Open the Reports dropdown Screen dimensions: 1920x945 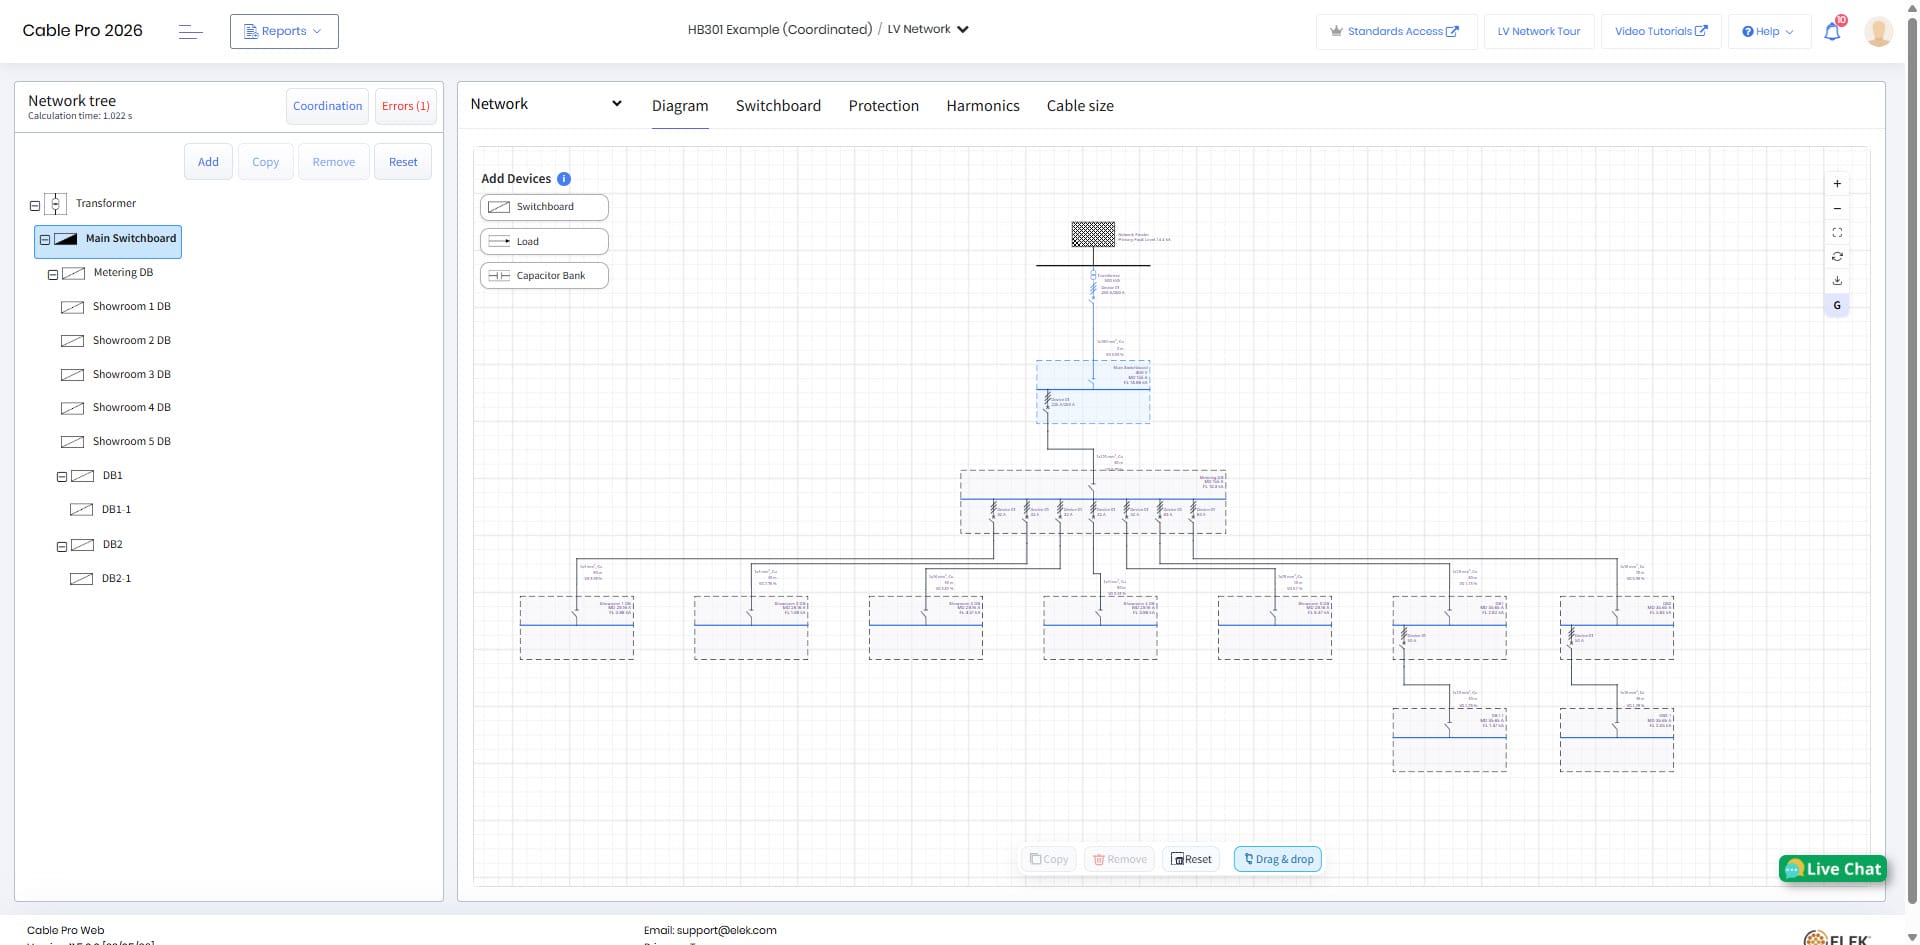tap(284, 31)
